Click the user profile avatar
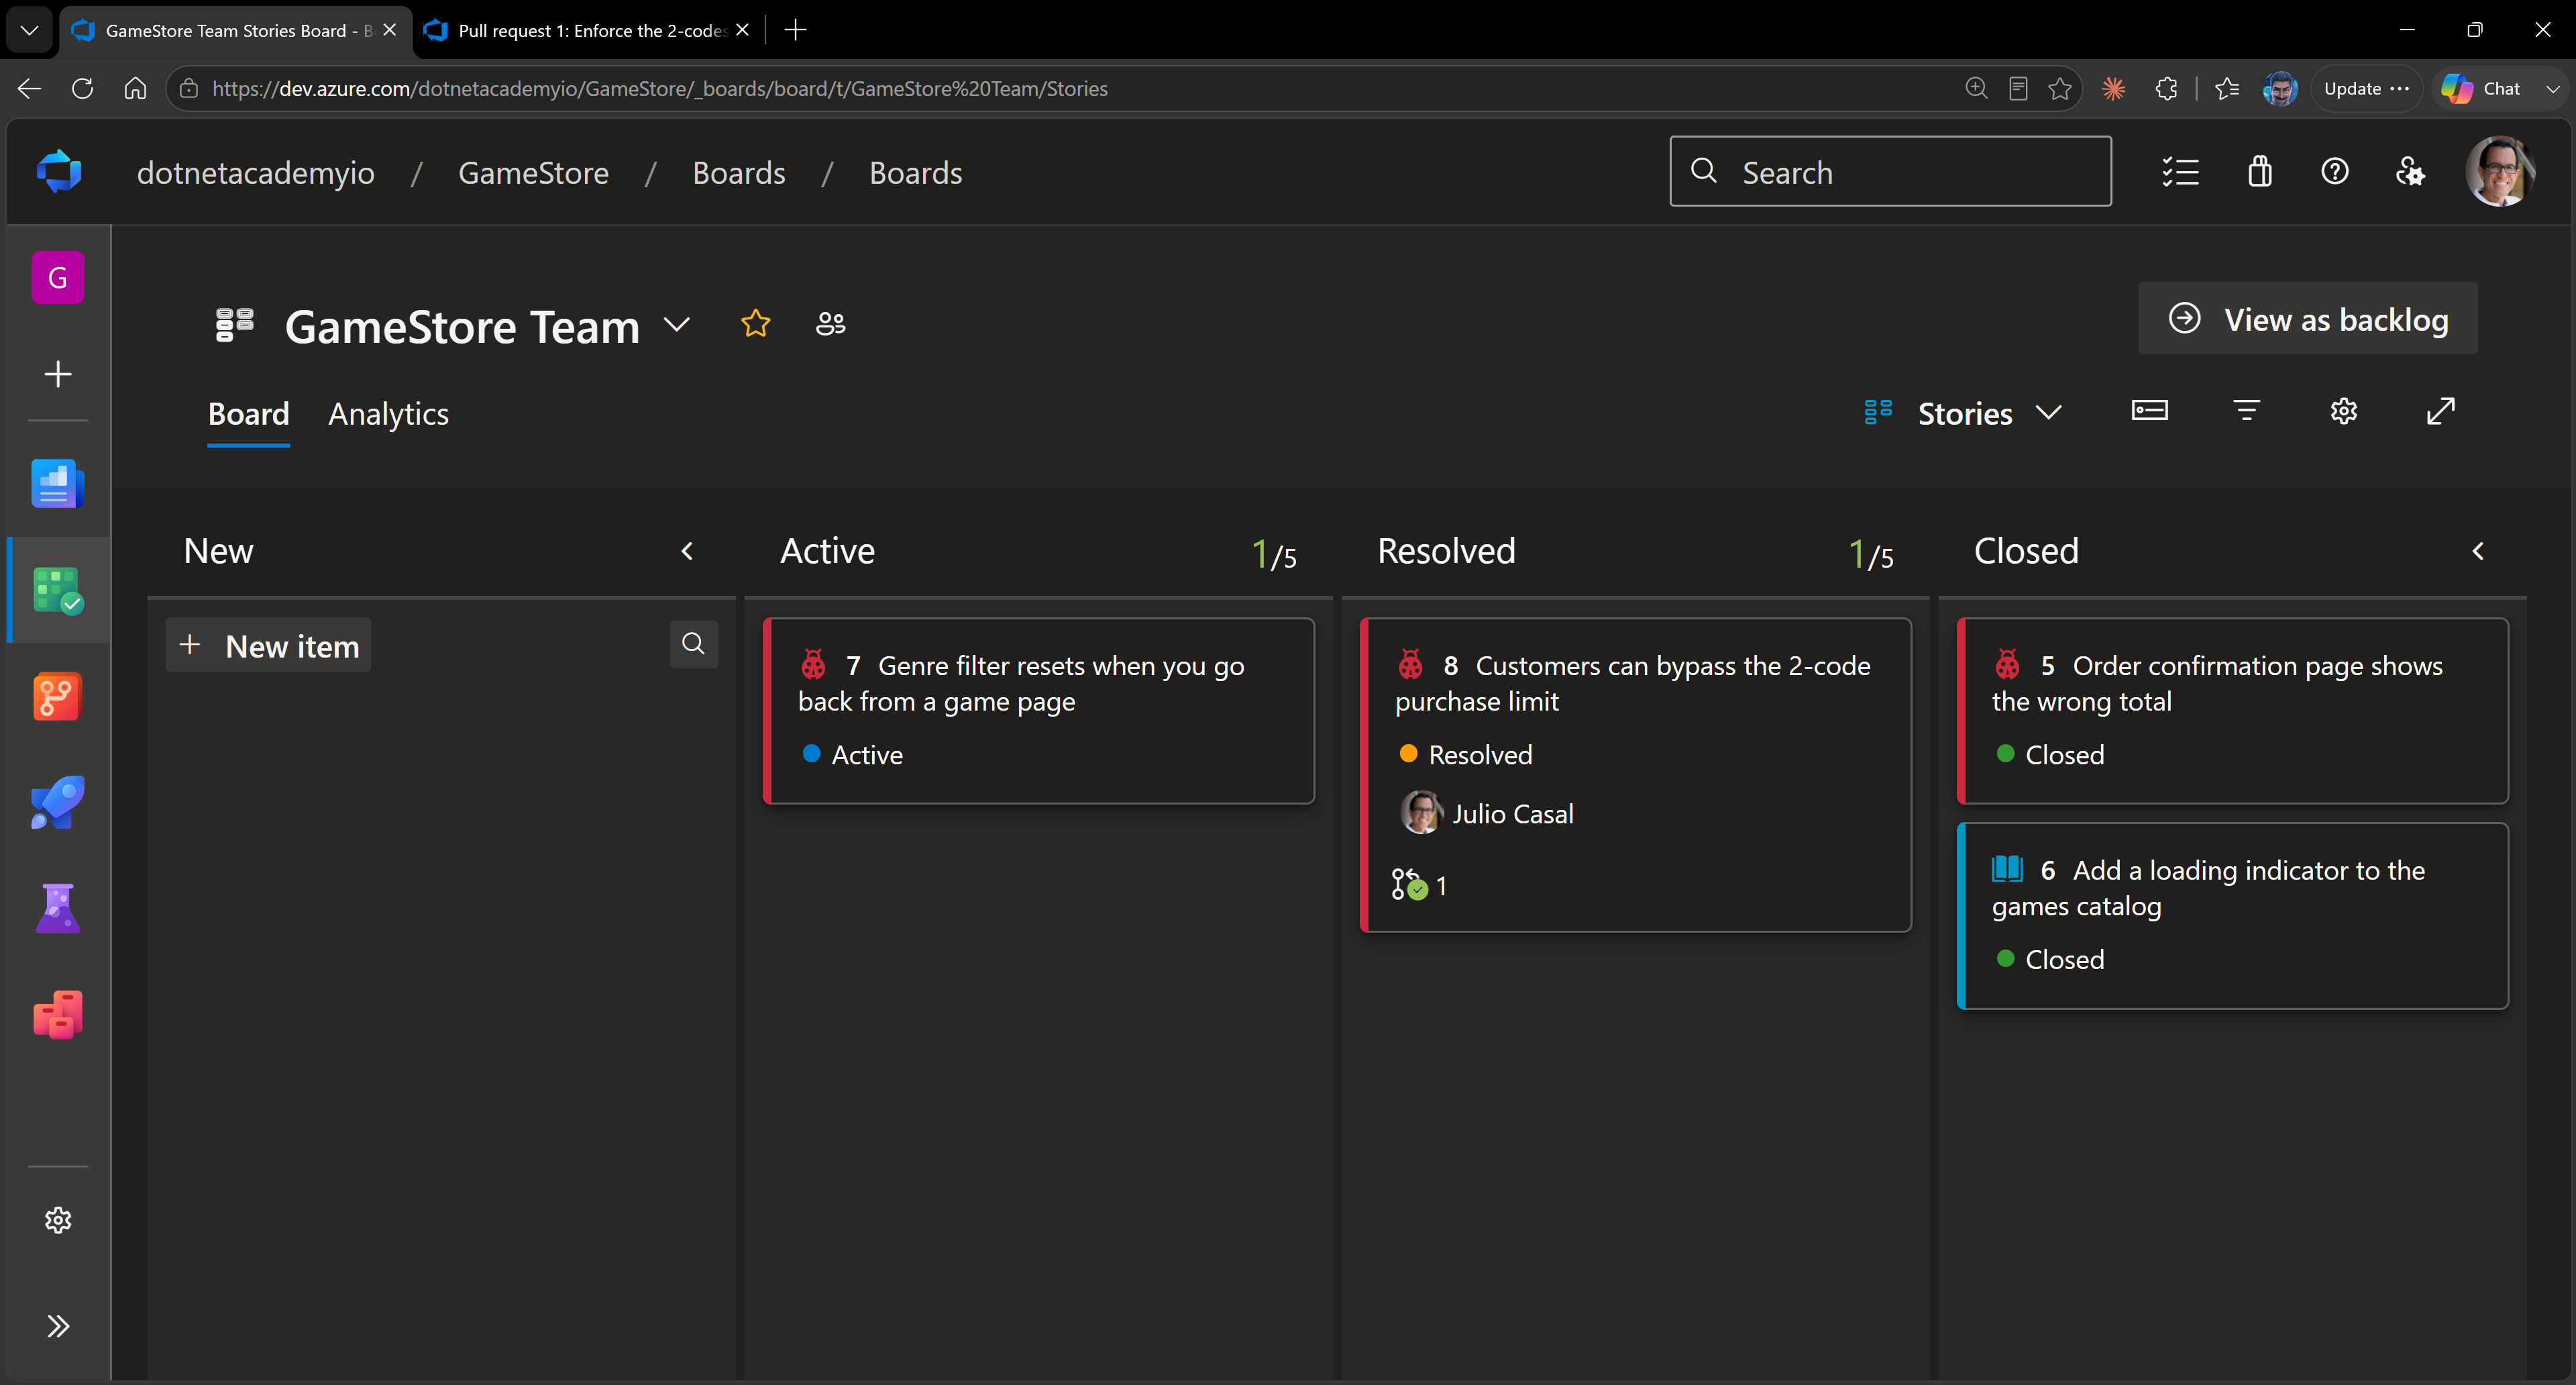The height and width of the screenshot is (1385, 2576). [2500, 172]
